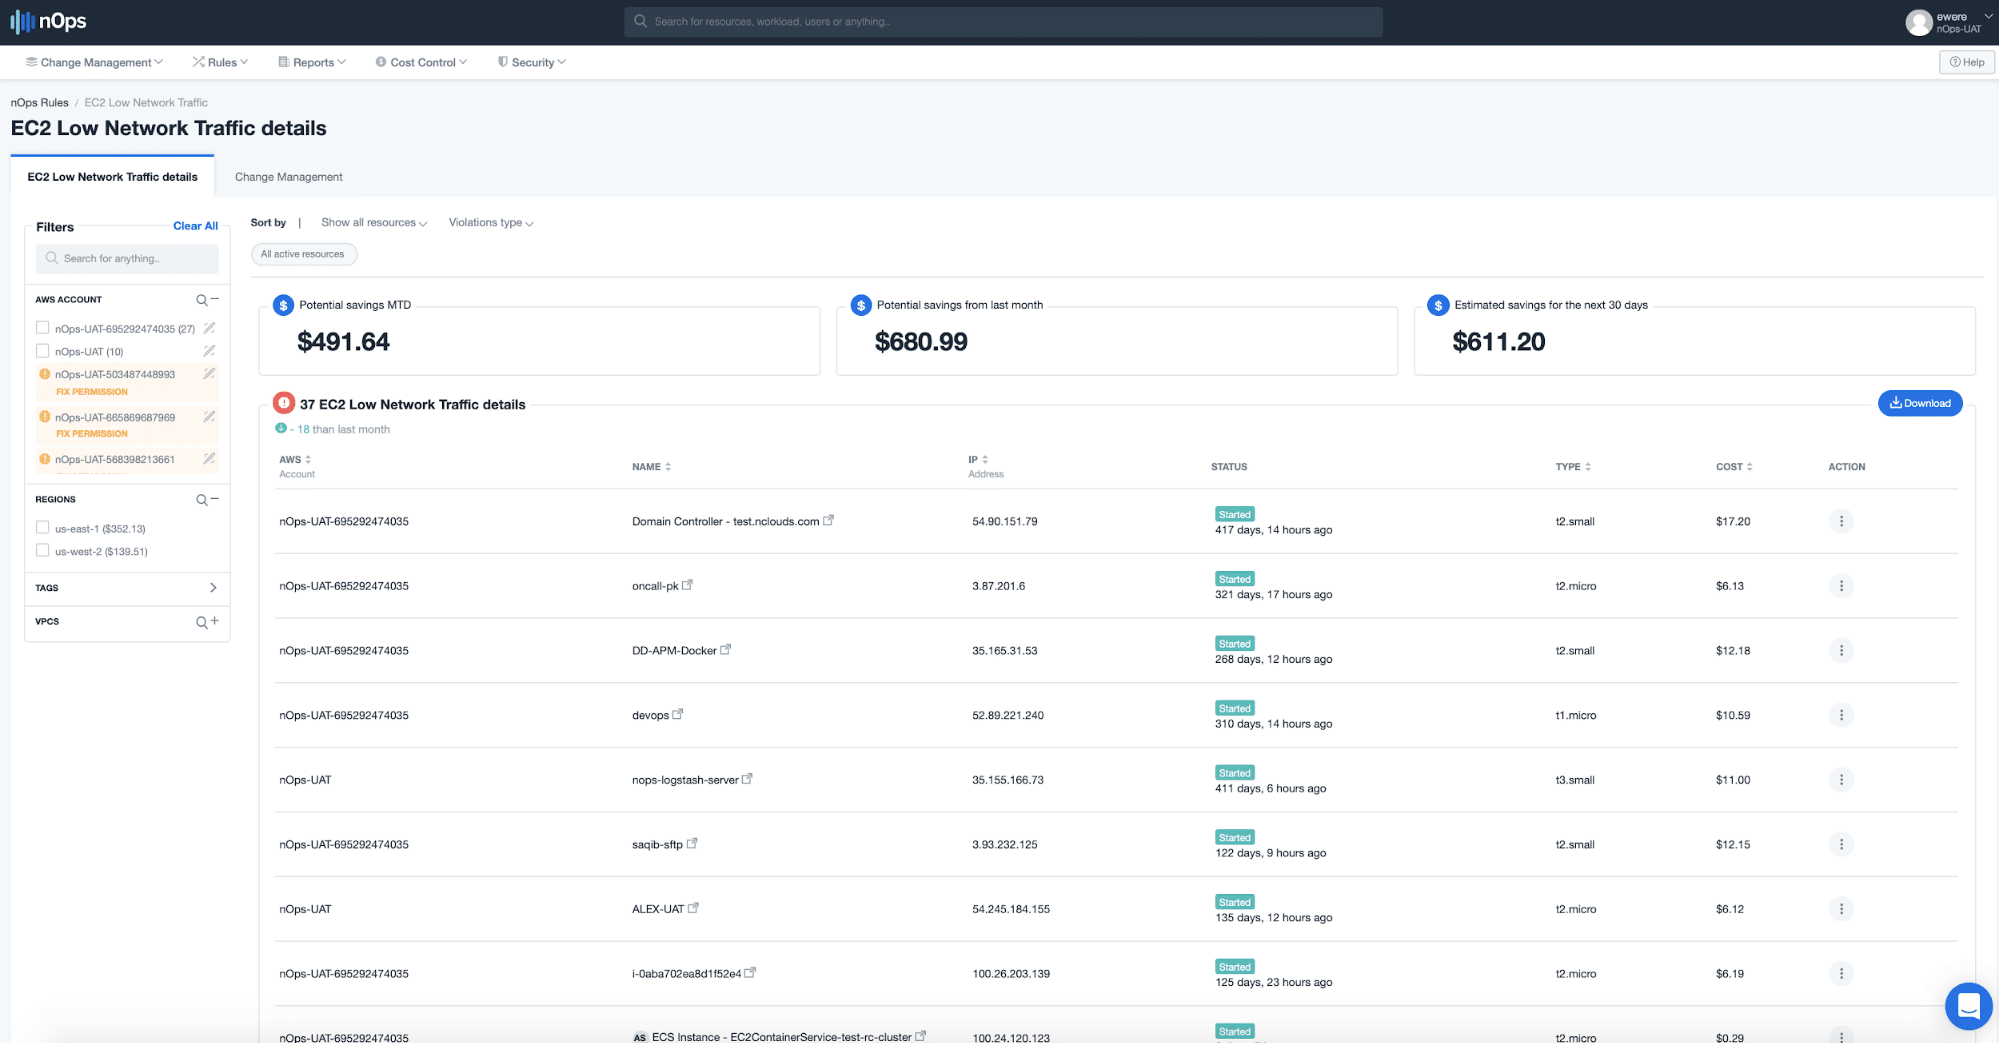Check nOps-UAT (10) account filter
The image size is (1999, 1044).
tap(42, 351)
